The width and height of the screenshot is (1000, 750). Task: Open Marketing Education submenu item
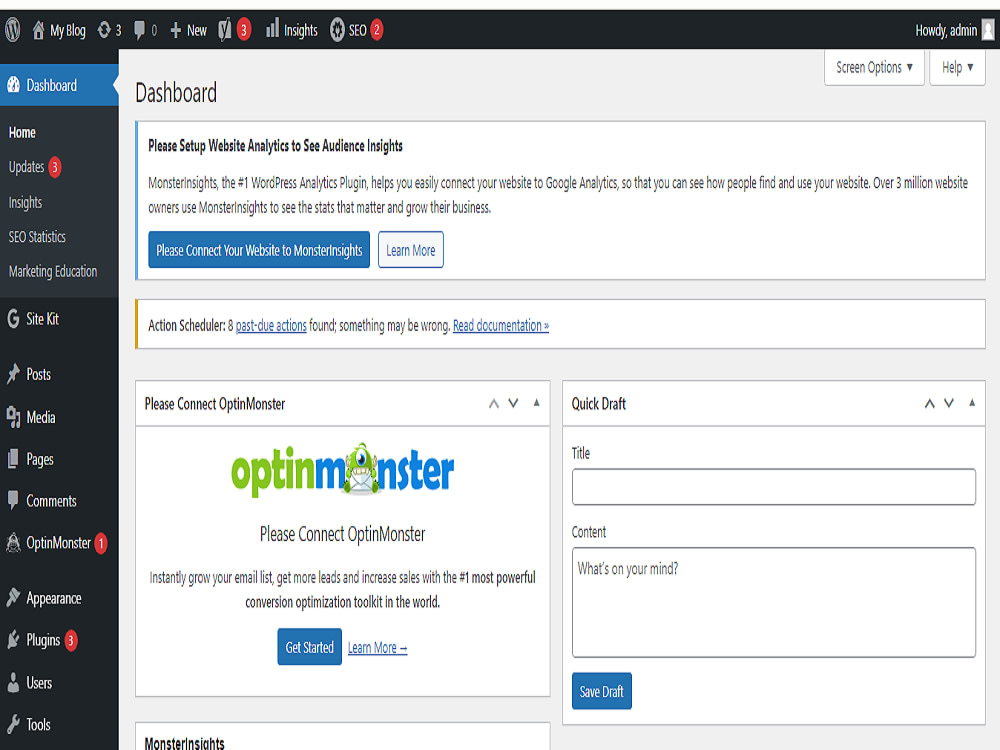point(53,271)
